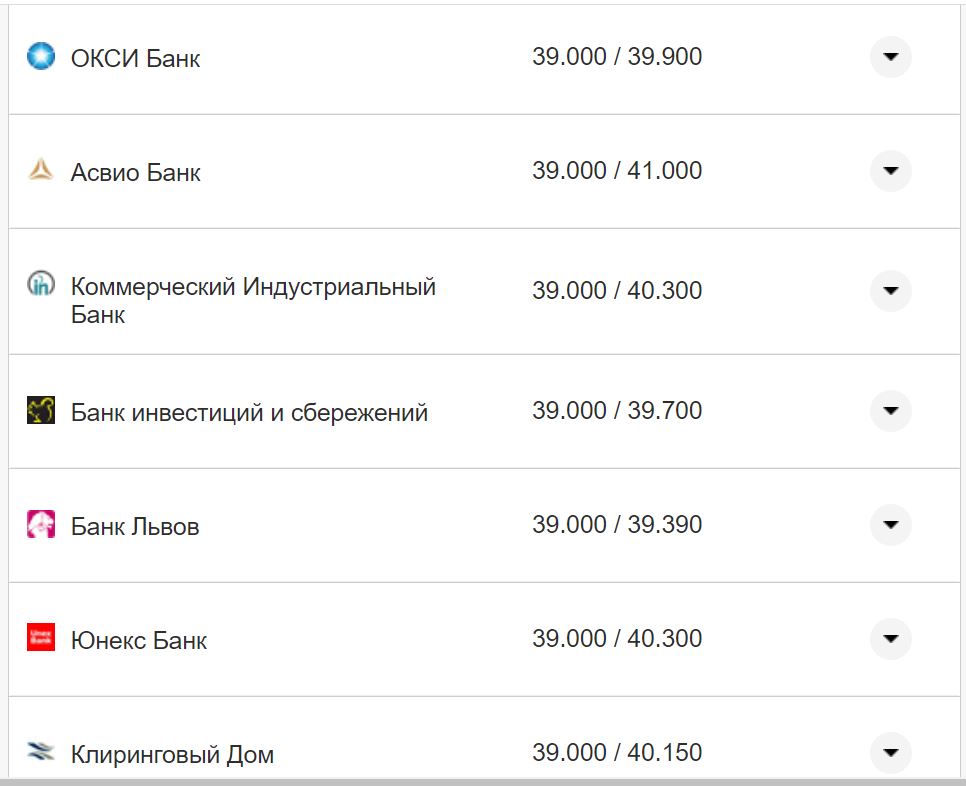Collapse the Банк инвестиций и сбережений dropdown
The height and width of the screenshot is (786, 966).
[x=889, y=411]
